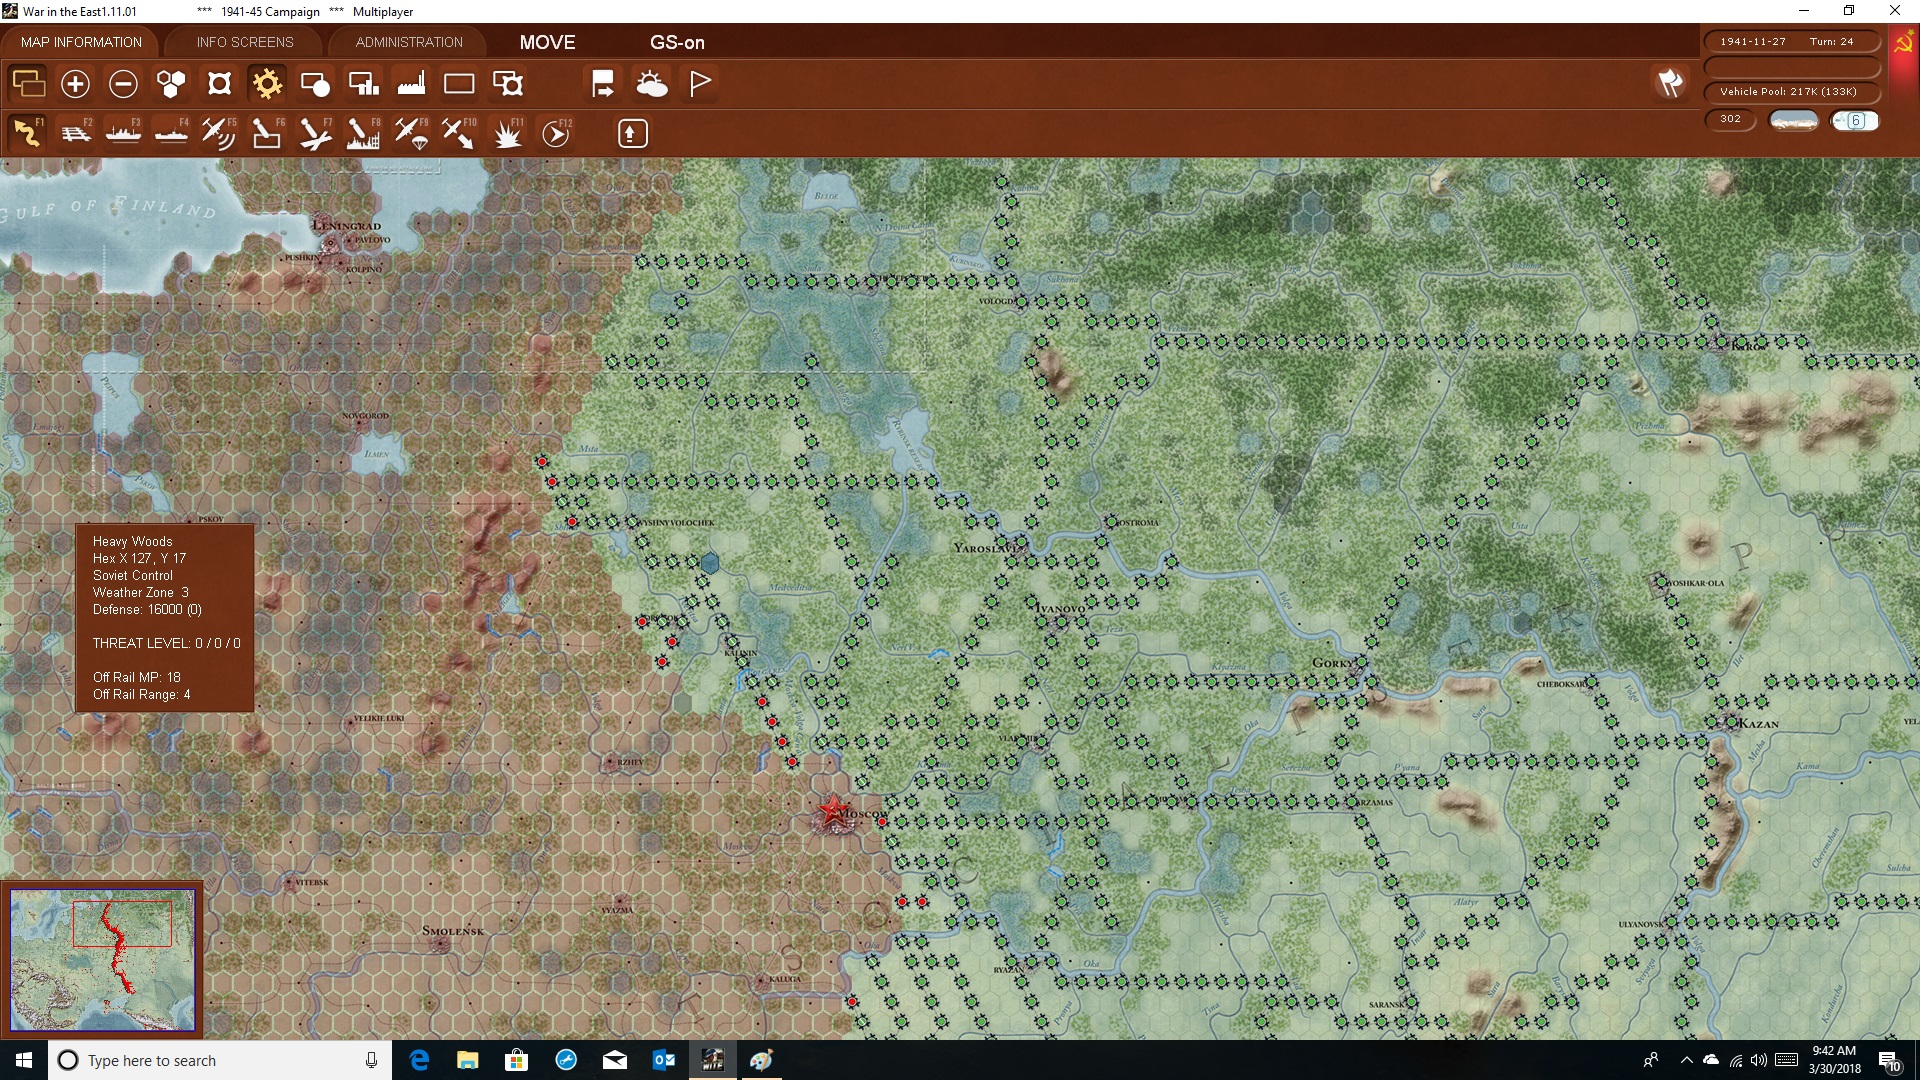Open Outlook from taskbar

pyautogui.click(x=664, y=1060)
